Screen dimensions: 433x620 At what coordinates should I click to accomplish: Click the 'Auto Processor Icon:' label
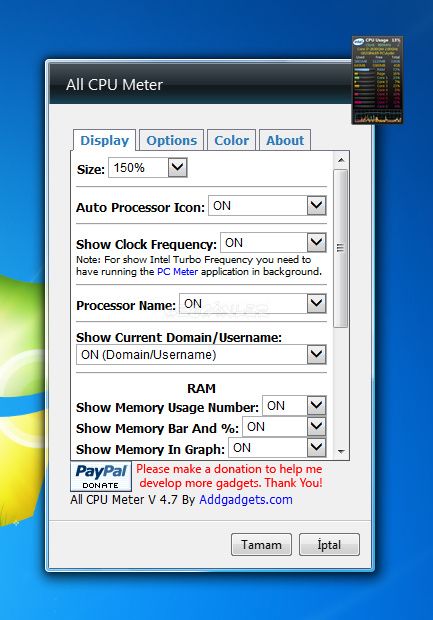140,208
